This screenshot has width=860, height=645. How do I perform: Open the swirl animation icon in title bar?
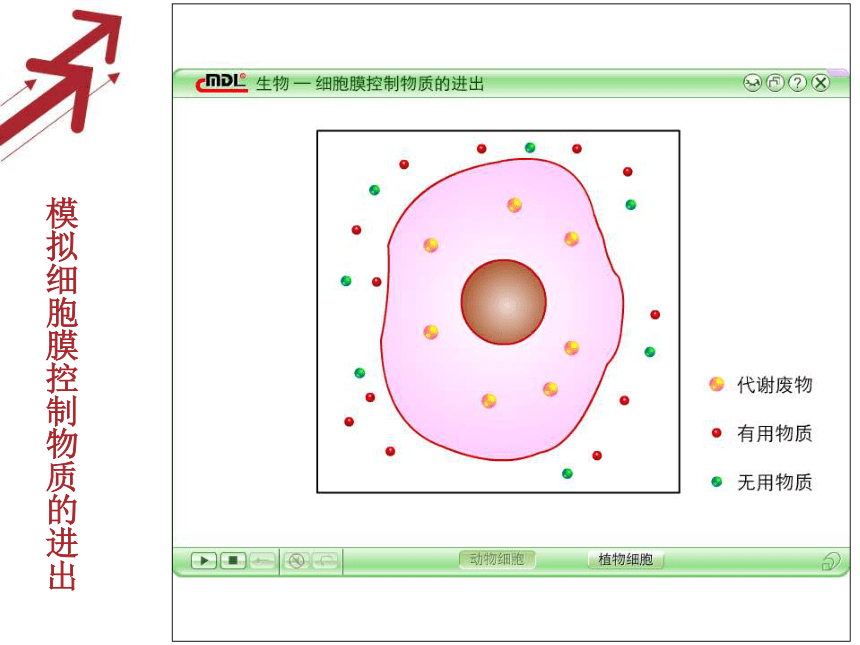coord(752,83)
